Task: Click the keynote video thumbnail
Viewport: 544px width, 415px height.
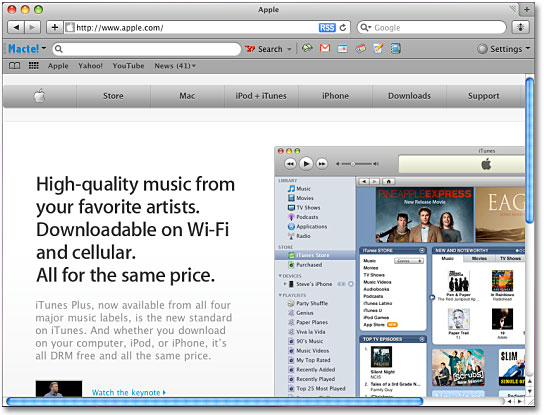Action: click(x=59, y=389)
